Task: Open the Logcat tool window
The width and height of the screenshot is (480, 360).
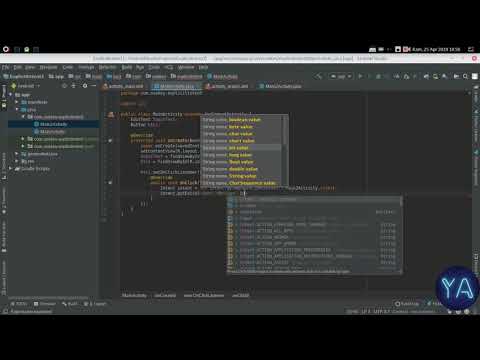Action: click(x=95, y=304)
